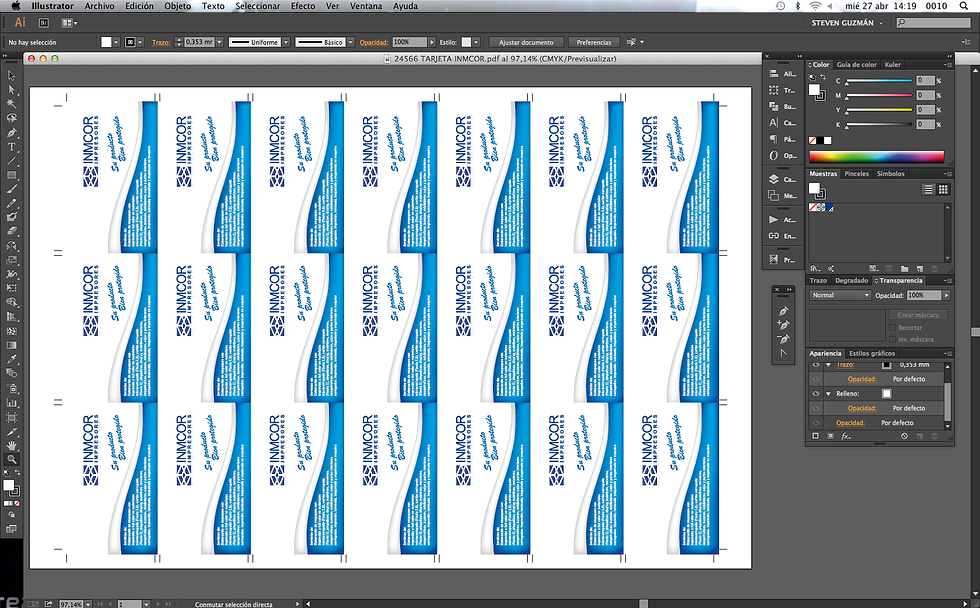Choose Add Anchor Point tool in floating panel
980x608 pixels.
pyautogui.click(x=783, y=324)
